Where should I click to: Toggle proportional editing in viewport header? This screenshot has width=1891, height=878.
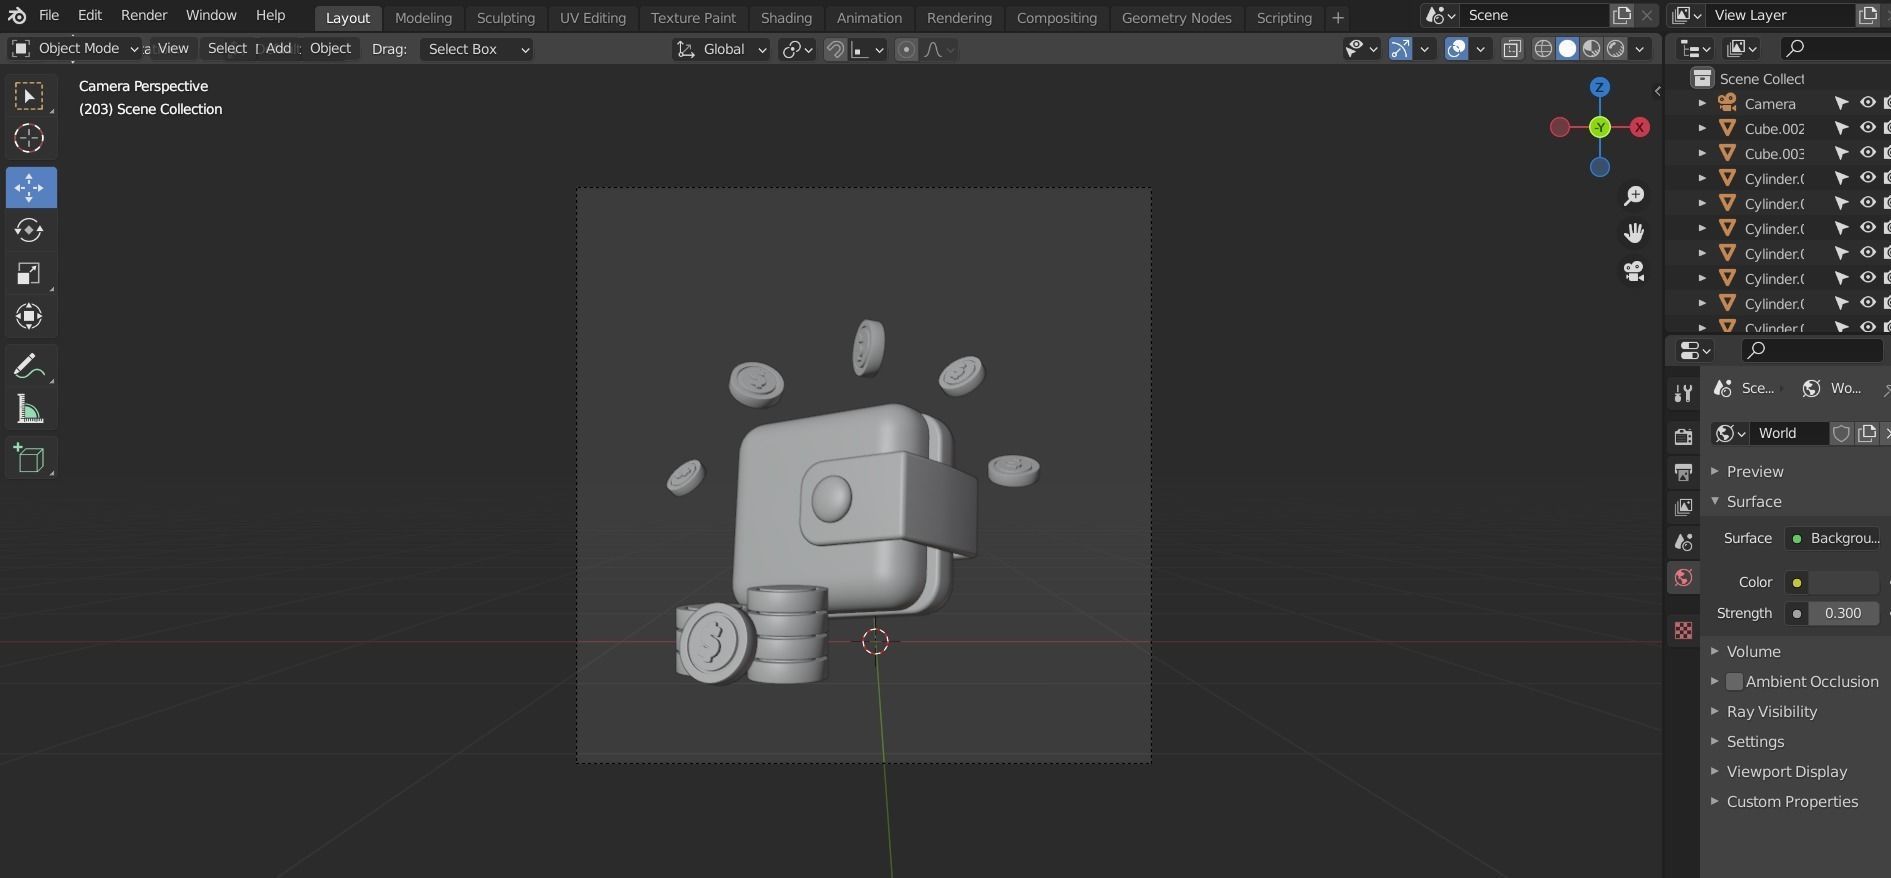pos(906,49)
